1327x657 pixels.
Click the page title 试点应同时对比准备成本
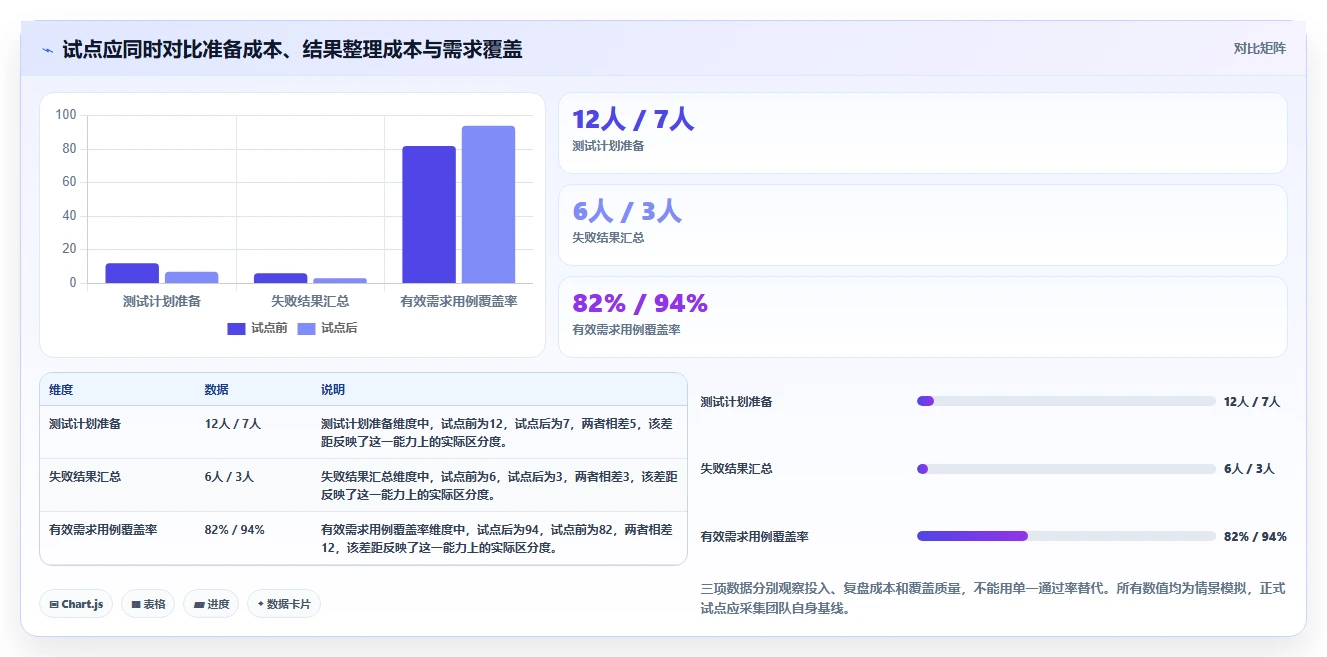click(292, 49)
